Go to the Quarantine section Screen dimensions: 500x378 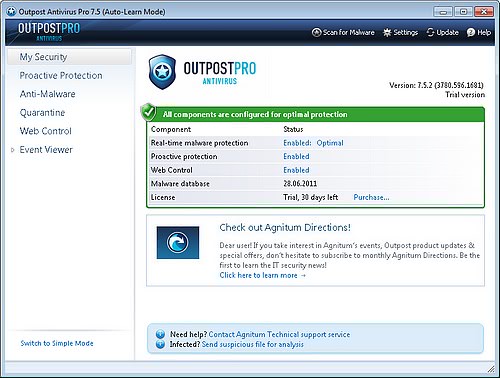(42, 113)
